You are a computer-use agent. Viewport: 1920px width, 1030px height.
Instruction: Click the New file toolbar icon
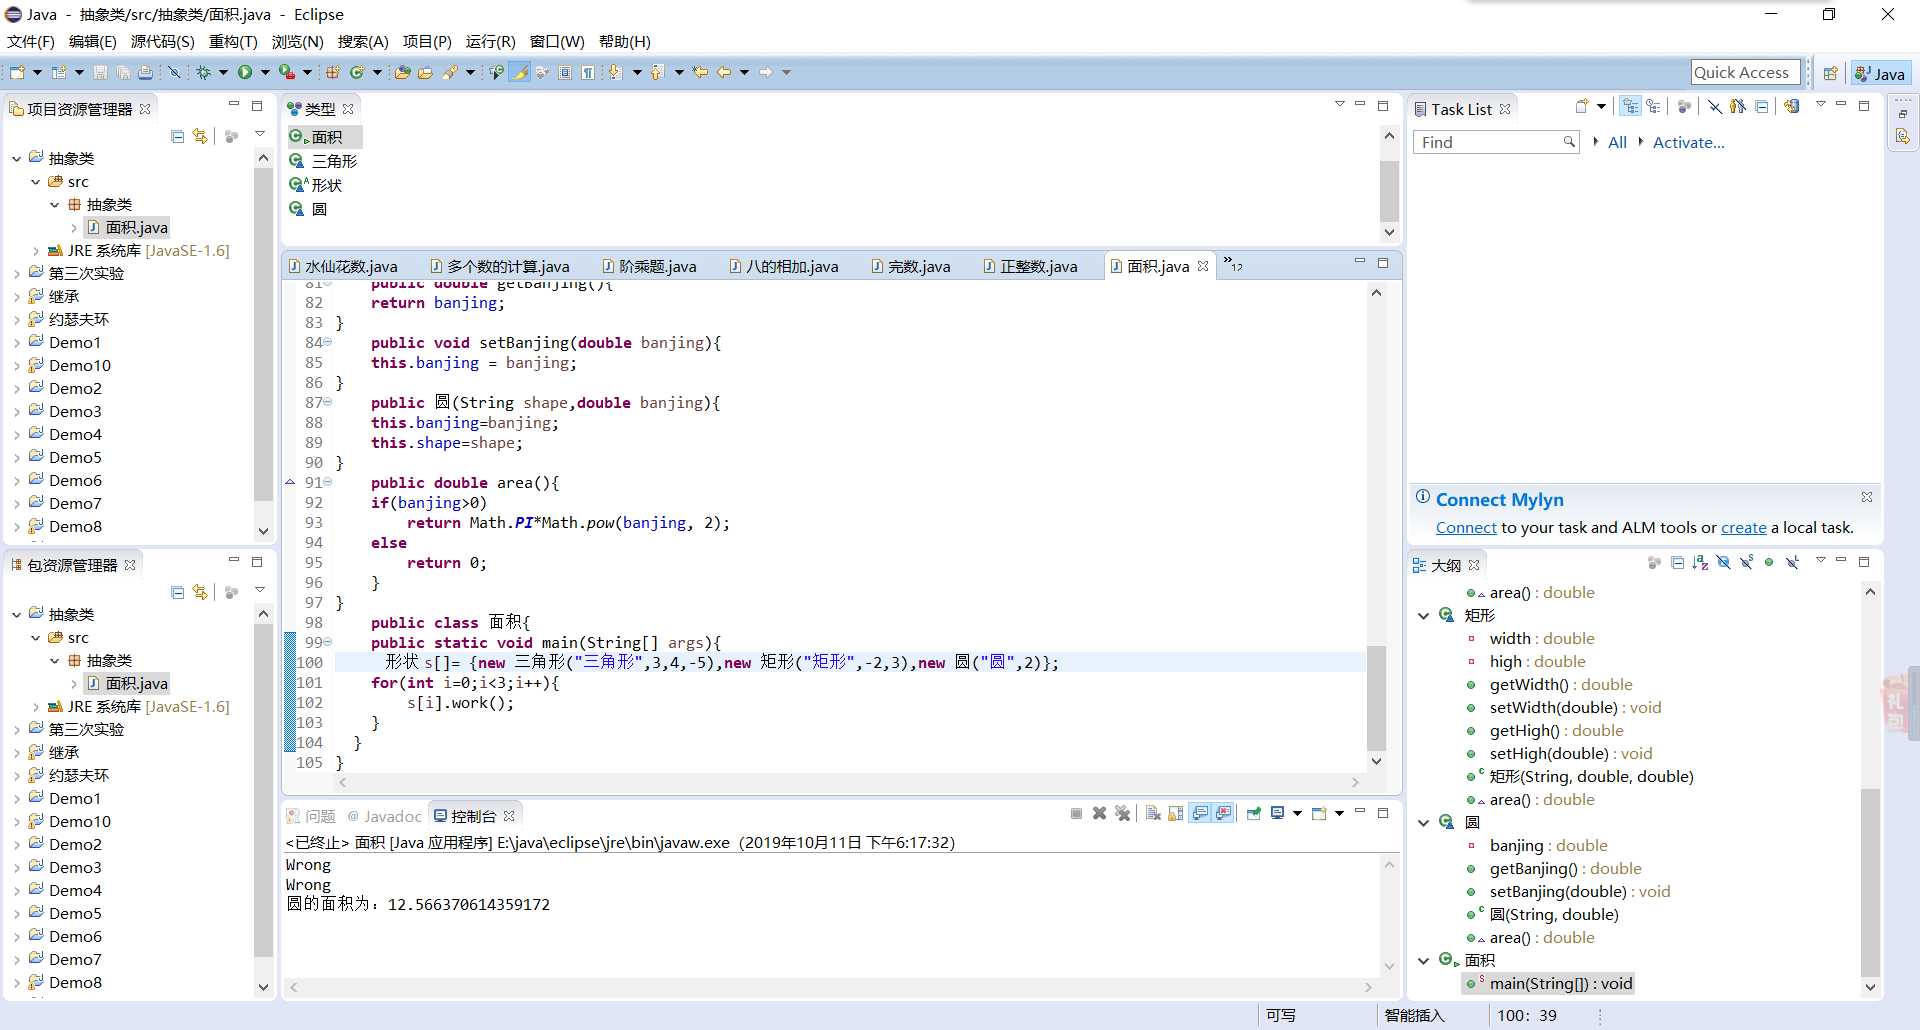coord(17,72)
